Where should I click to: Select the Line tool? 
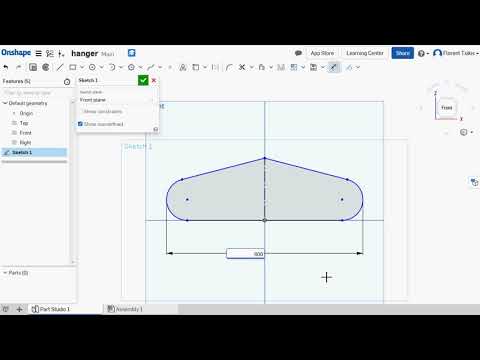click(60, 67)
